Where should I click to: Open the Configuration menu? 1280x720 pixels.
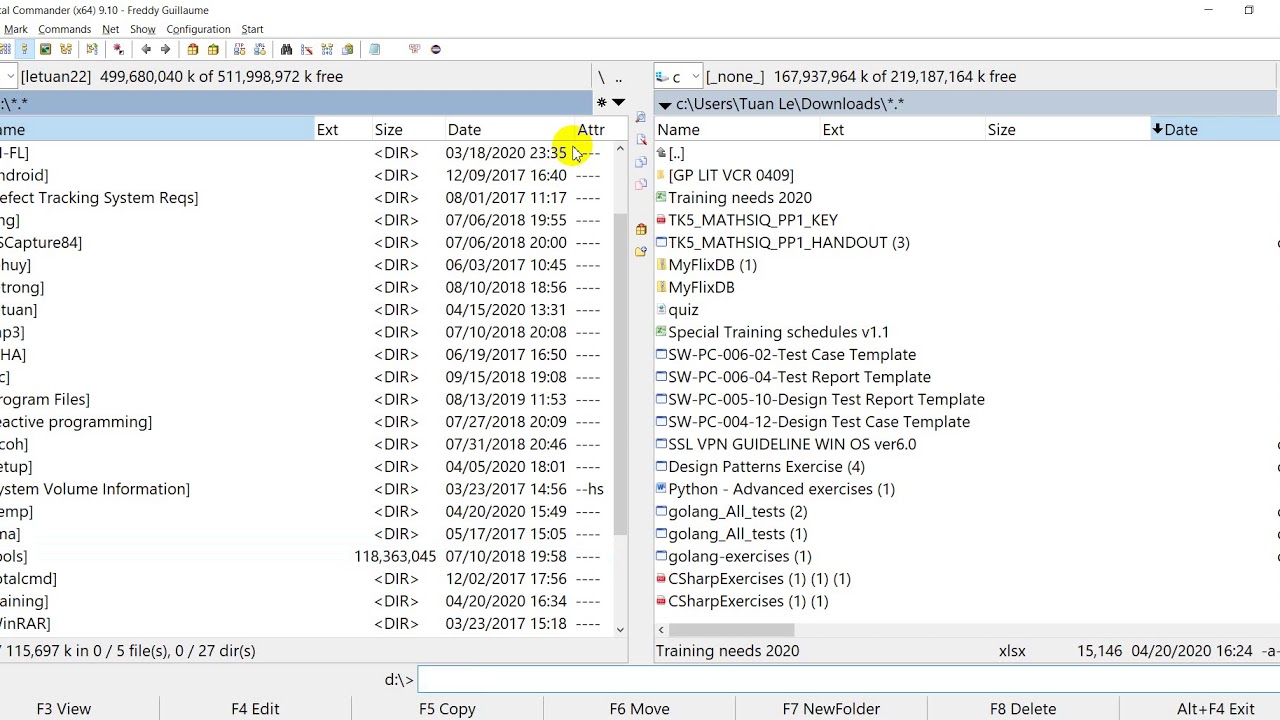click(198, 29)
